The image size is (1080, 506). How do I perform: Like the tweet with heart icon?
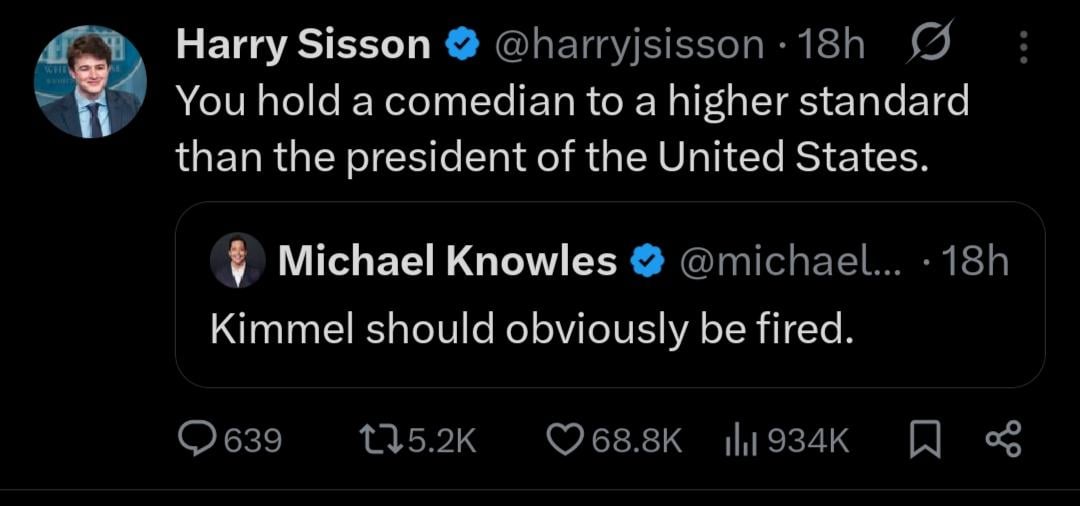565,439
